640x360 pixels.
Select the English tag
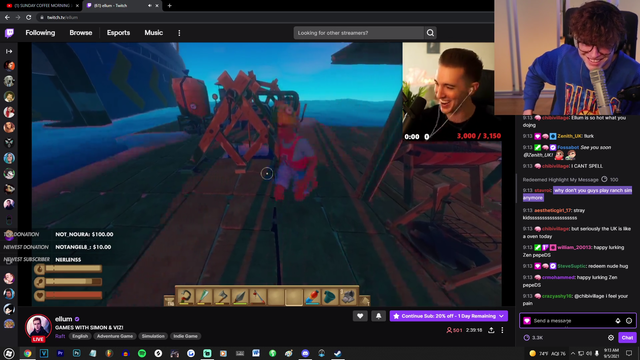point(80,336)
